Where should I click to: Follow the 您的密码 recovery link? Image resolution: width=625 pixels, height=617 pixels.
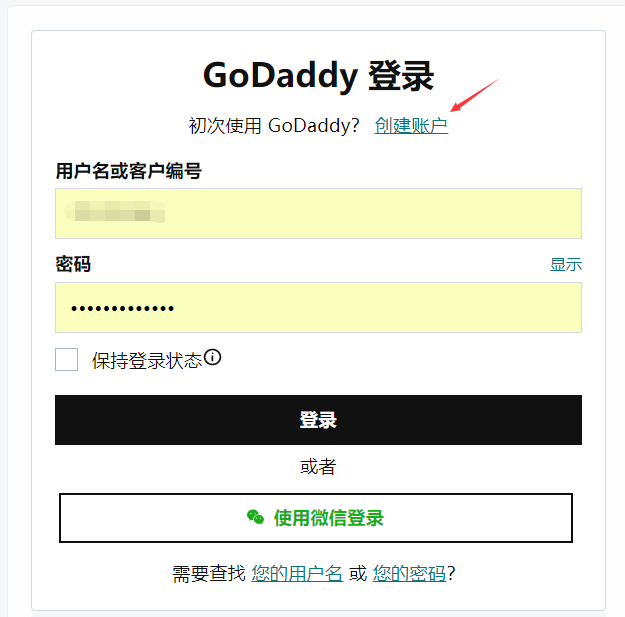click(409, 574)
